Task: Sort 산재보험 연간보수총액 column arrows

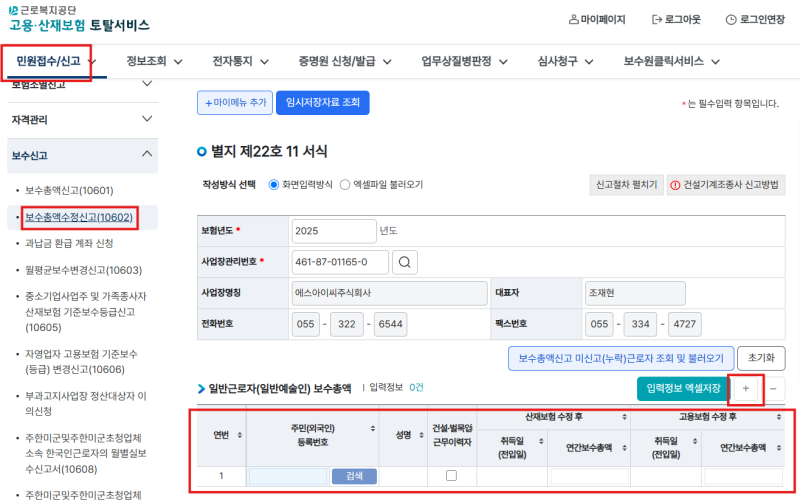Action: (x=624, y=448)
